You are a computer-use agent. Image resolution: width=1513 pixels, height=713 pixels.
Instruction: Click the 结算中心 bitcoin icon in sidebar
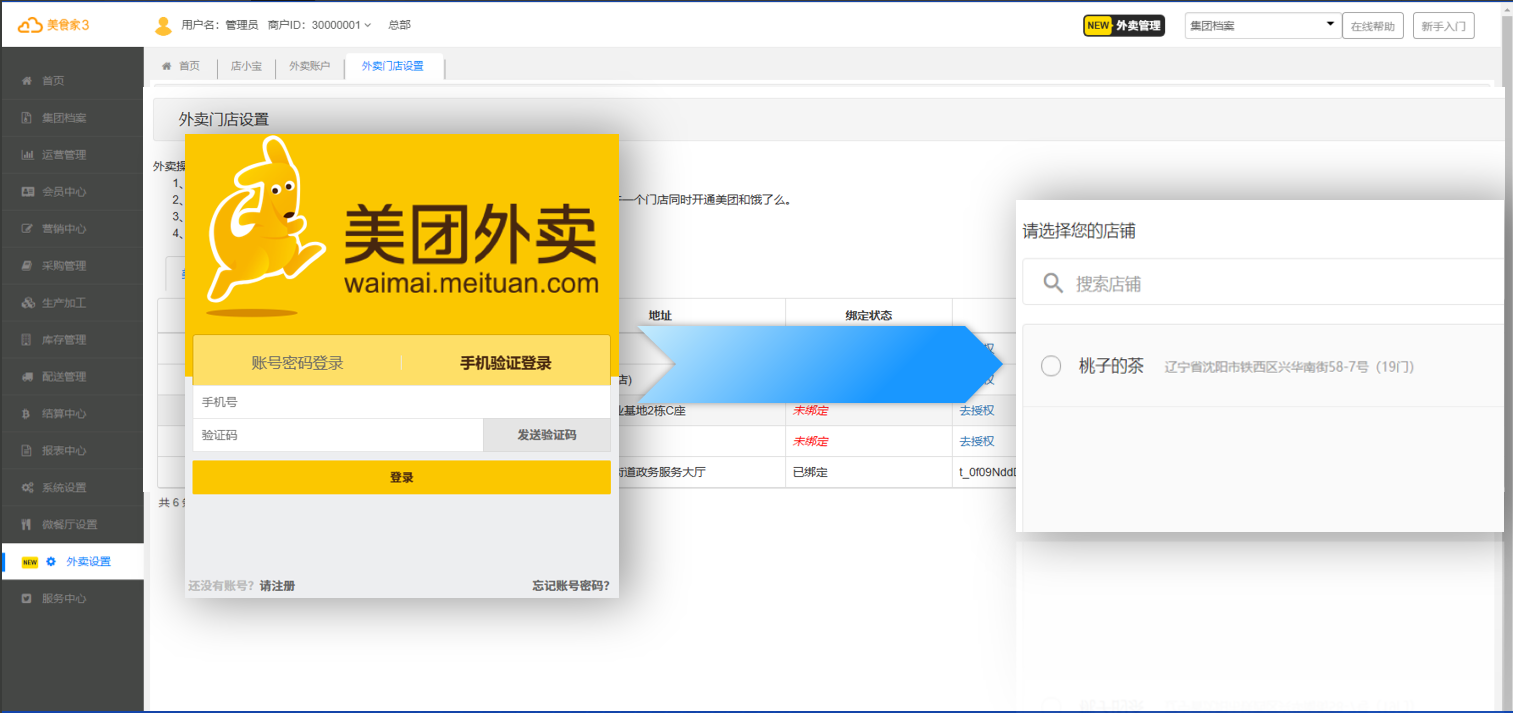(x=27, y=414)
